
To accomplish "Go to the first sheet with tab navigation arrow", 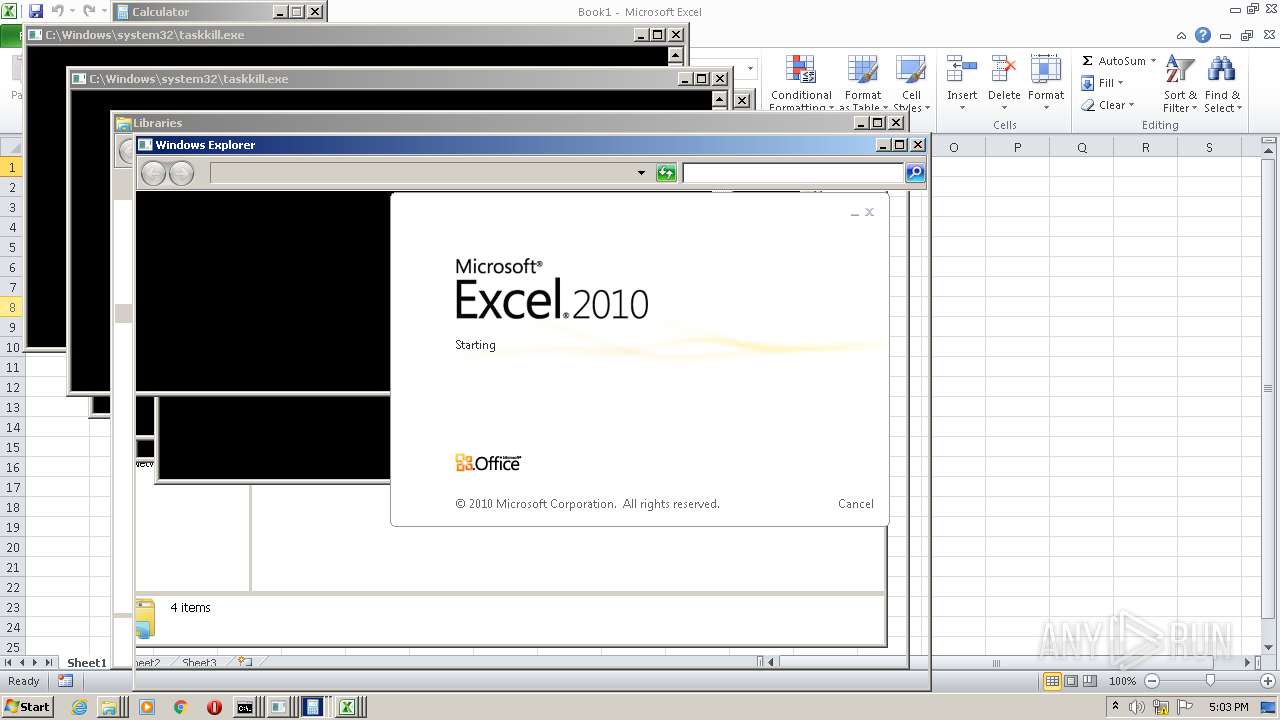I will (x=9, y=662).
